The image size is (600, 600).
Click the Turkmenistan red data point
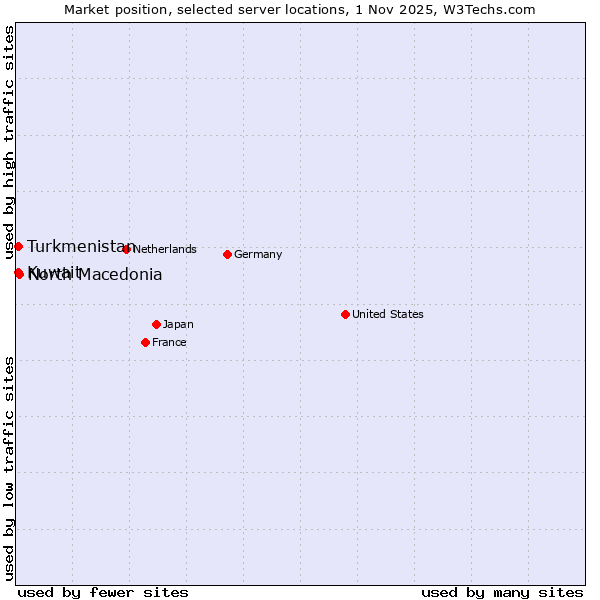point(18,246)
